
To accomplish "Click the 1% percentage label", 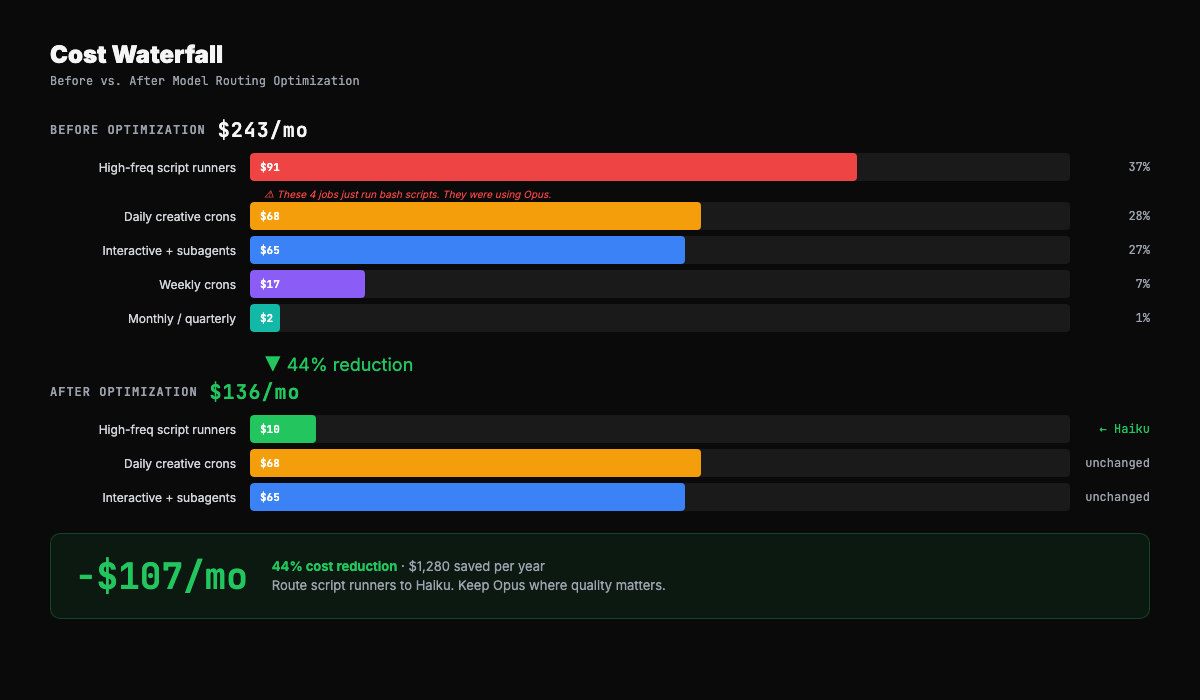I will (x=1142, y=318).
